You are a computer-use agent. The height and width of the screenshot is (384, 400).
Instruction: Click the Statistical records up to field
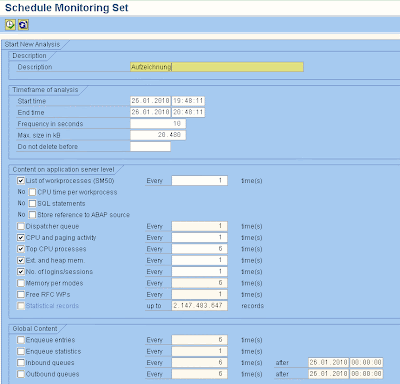(x=199, y=306)
